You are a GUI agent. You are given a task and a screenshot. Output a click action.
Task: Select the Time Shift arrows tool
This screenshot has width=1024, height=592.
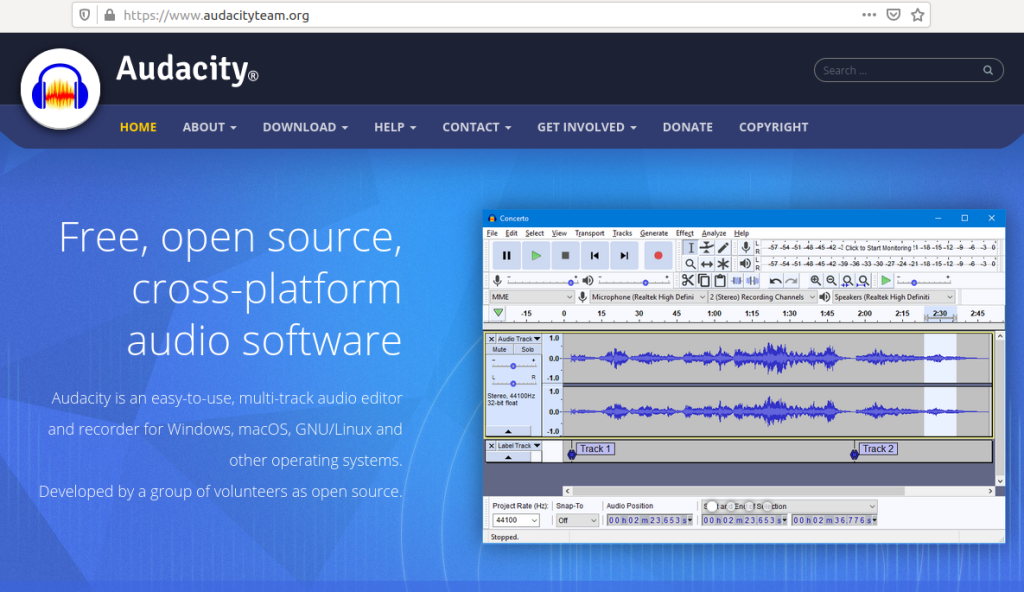707,264
